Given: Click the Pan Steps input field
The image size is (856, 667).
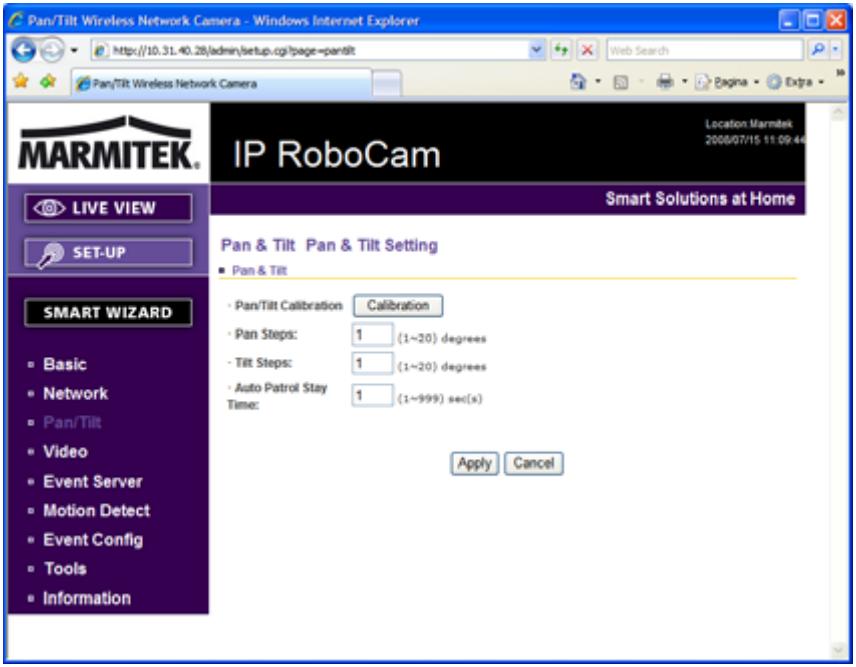Looking at the screenshot, I should pyautogui.click(x=372, y=335).
